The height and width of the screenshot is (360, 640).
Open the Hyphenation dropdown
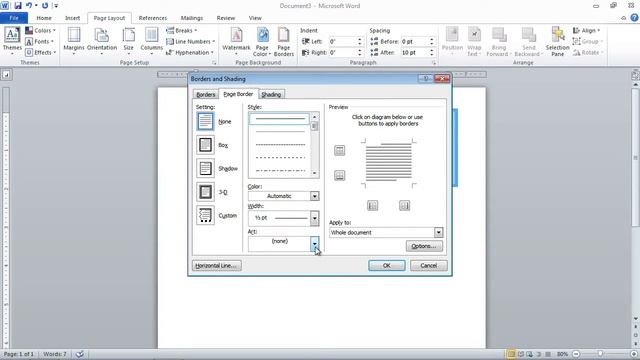coord(190,52)
